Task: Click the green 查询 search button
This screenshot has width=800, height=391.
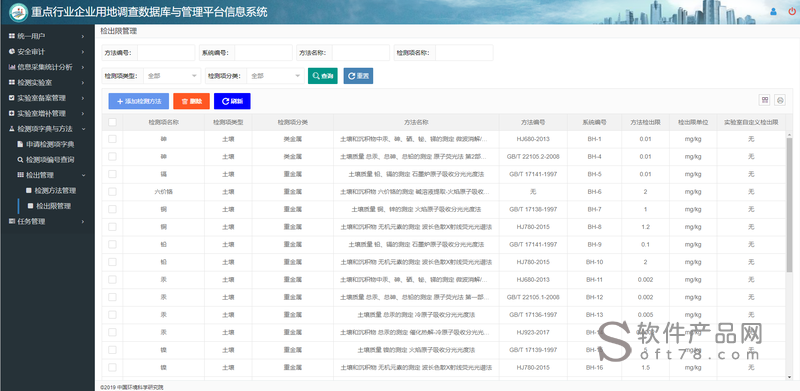Action: 322,76
